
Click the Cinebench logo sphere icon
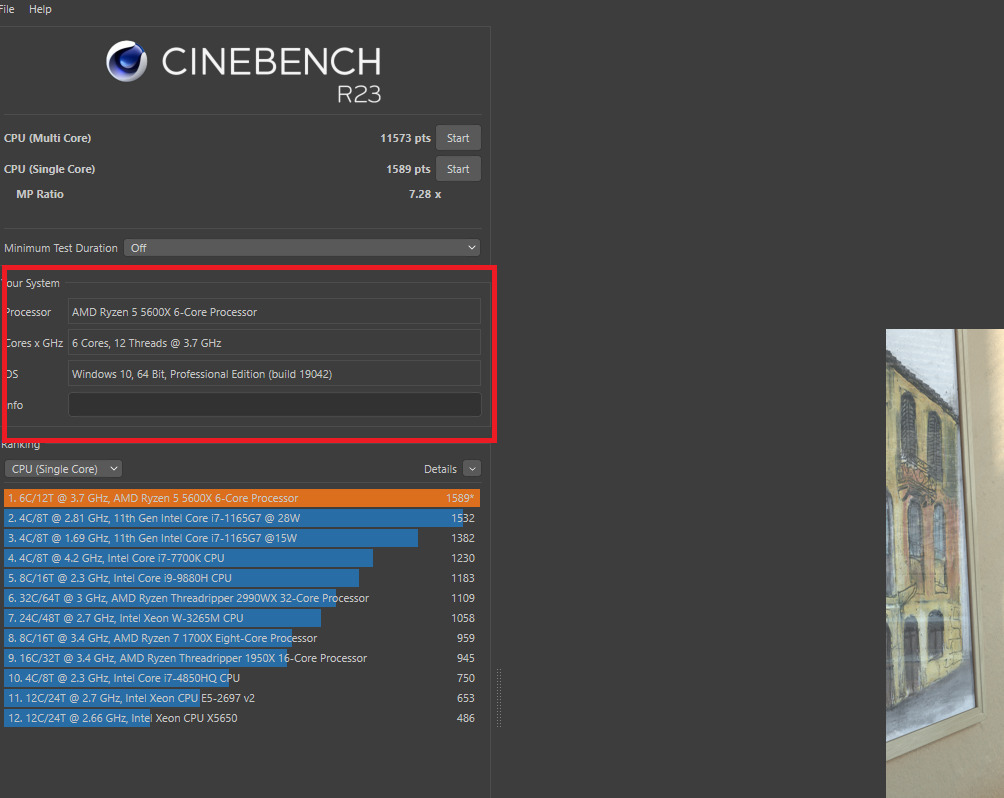(x=127, y=61)
